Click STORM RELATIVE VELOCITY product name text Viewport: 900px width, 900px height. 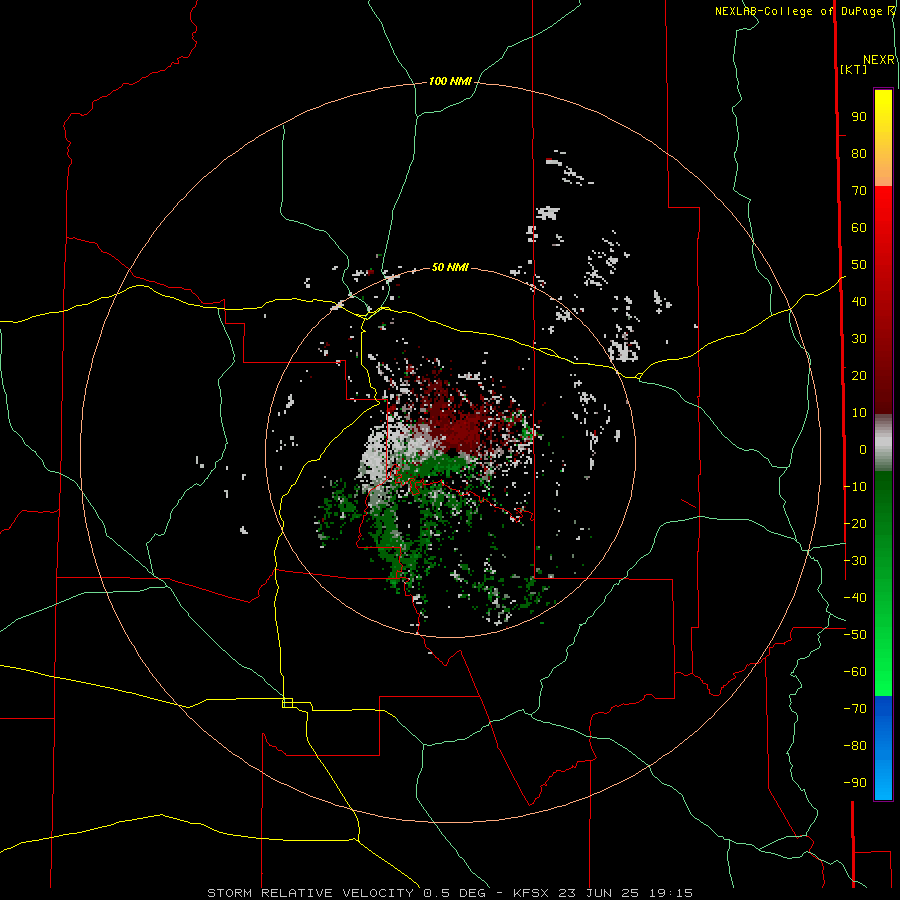pyautogui.click(x=310, y=893)
